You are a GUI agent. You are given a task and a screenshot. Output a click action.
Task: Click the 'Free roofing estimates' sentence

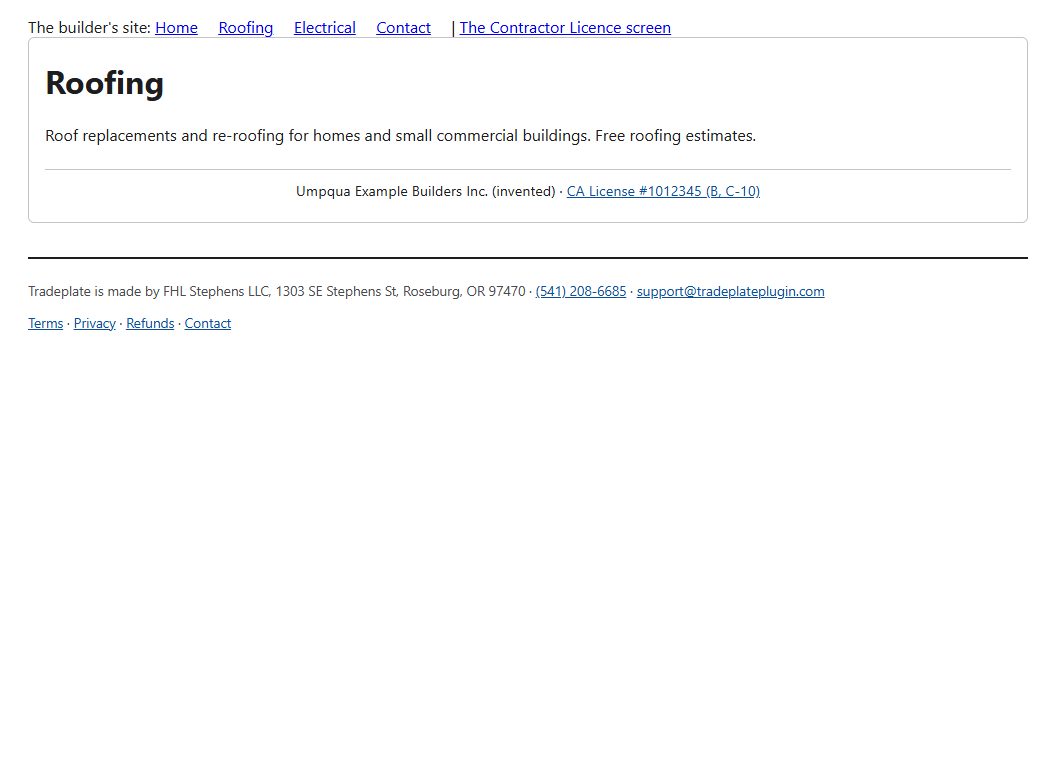(675, 135)
